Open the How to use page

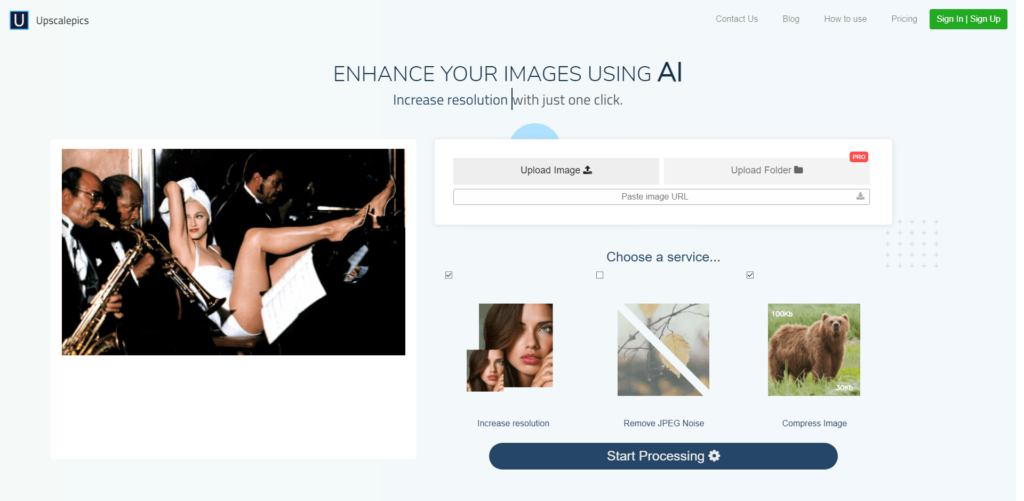point(845,19)
